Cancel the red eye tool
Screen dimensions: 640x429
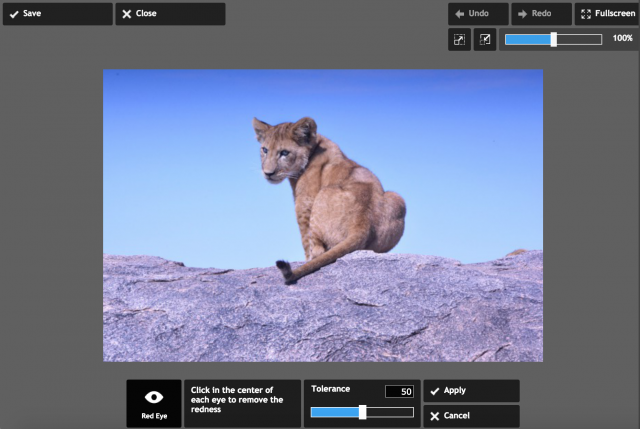pos(471,416)
